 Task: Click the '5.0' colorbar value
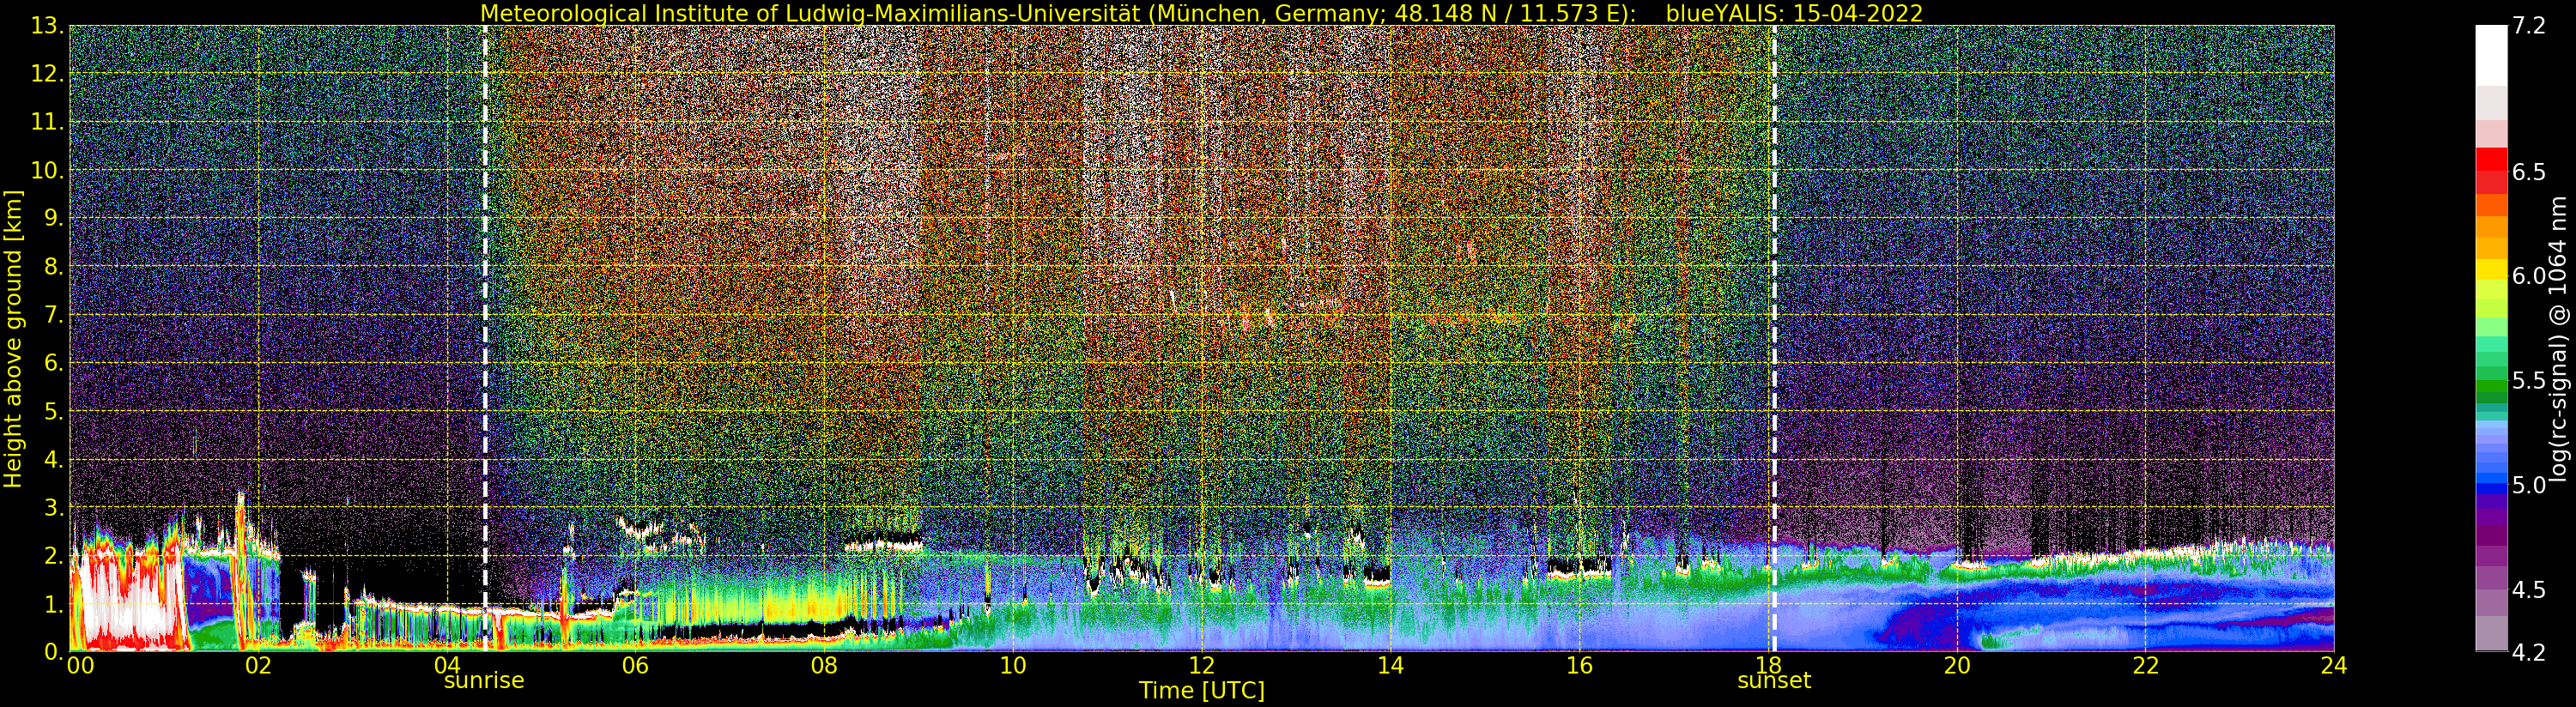(2529, 485)
